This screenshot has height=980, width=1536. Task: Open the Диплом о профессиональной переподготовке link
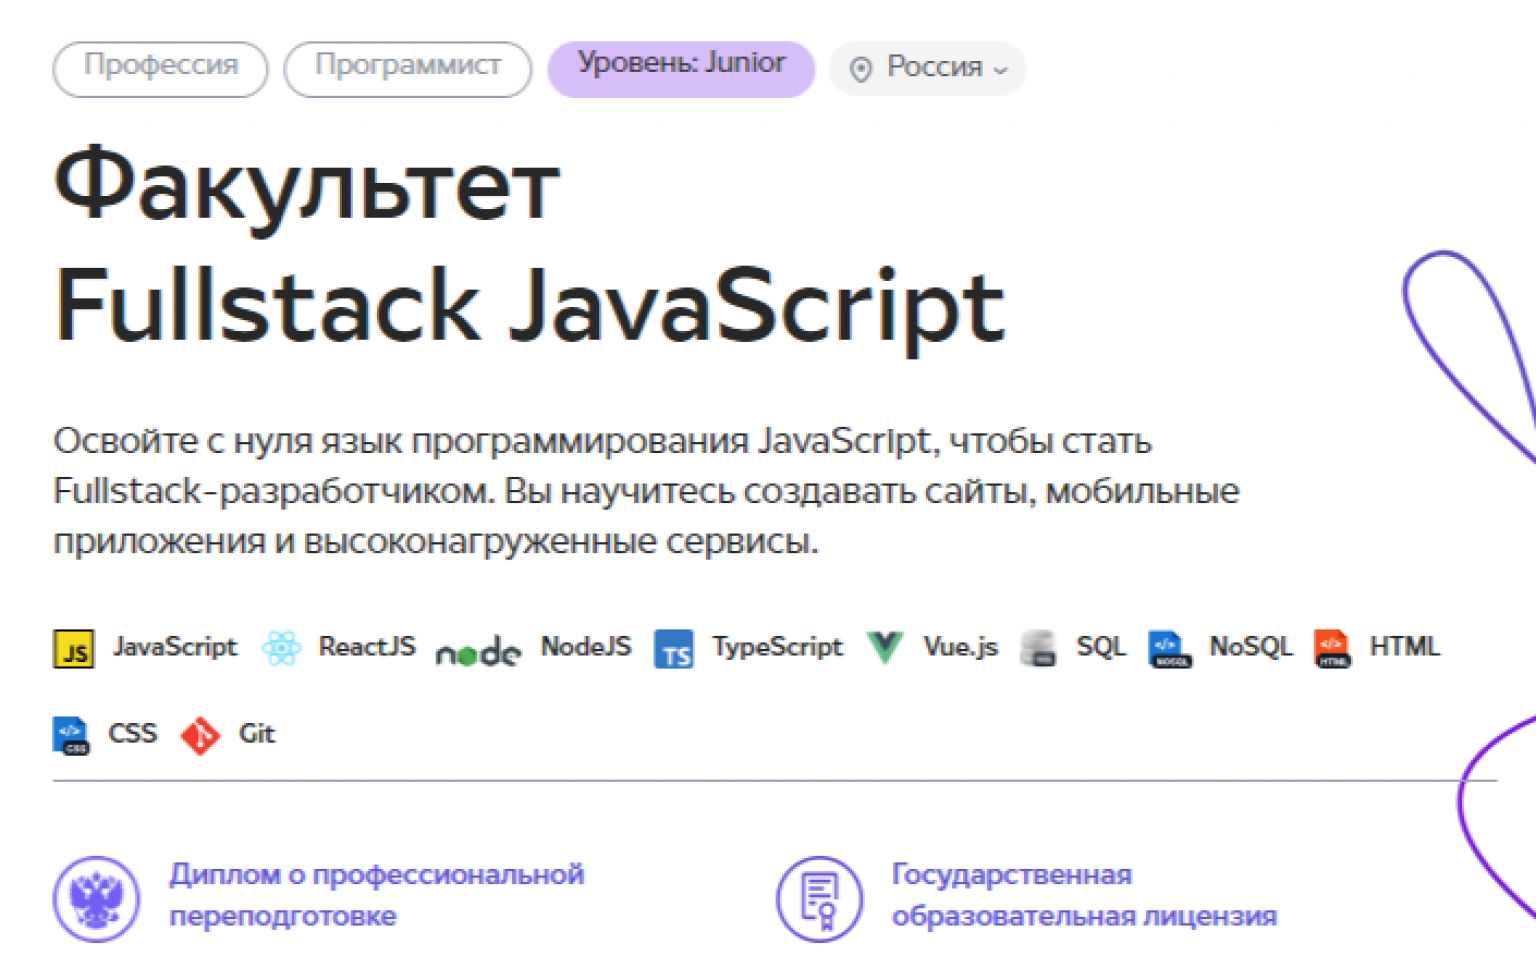click(376, 893)
